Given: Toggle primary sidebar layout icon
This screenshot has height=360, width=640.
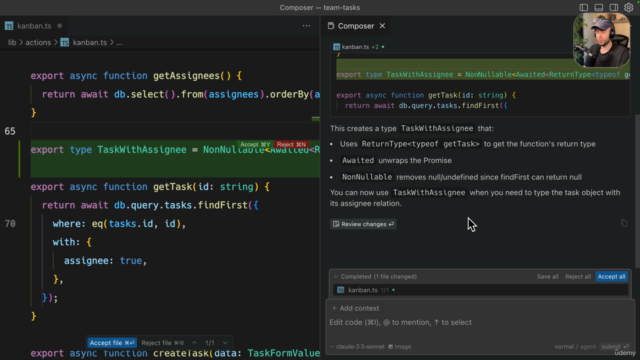Looking at the screenshot, I should [x=584, y=7].
